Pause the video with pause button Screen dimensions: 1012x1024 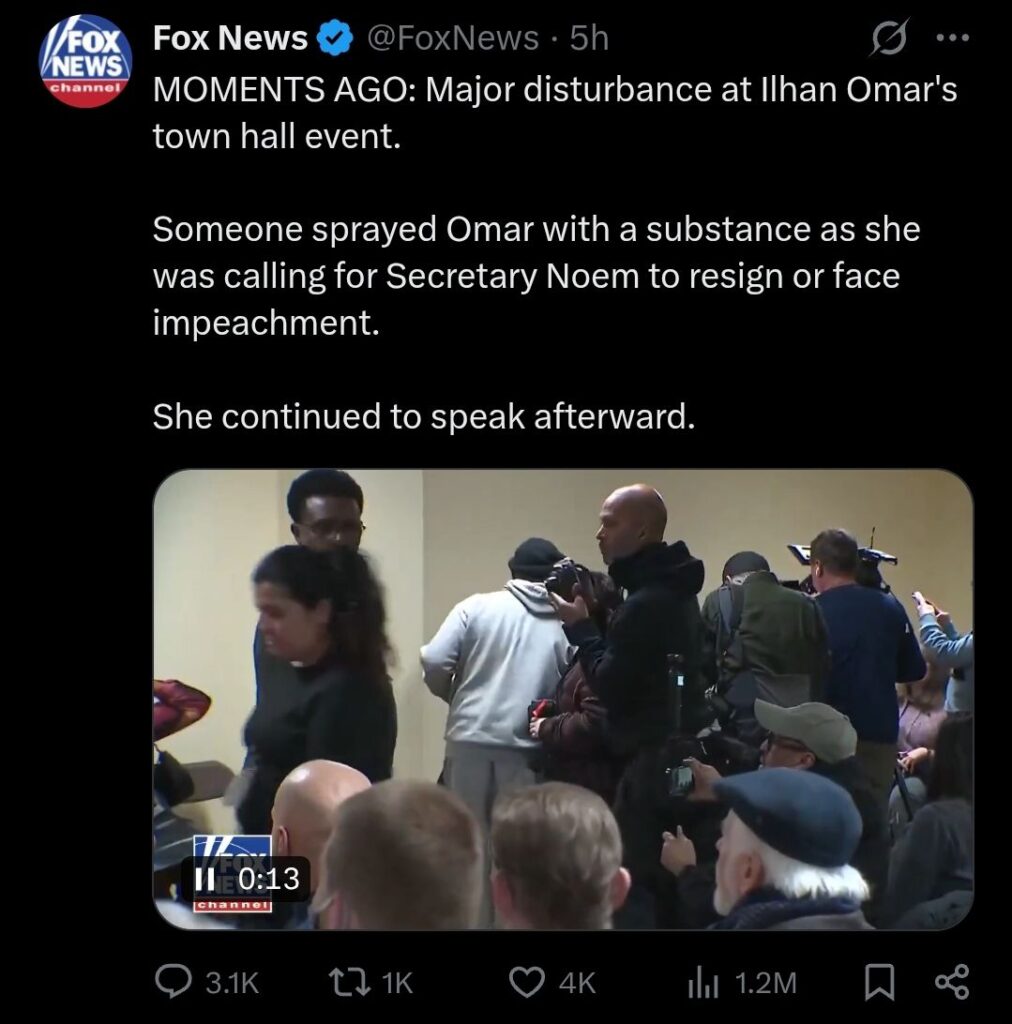[x=204, y=878]
